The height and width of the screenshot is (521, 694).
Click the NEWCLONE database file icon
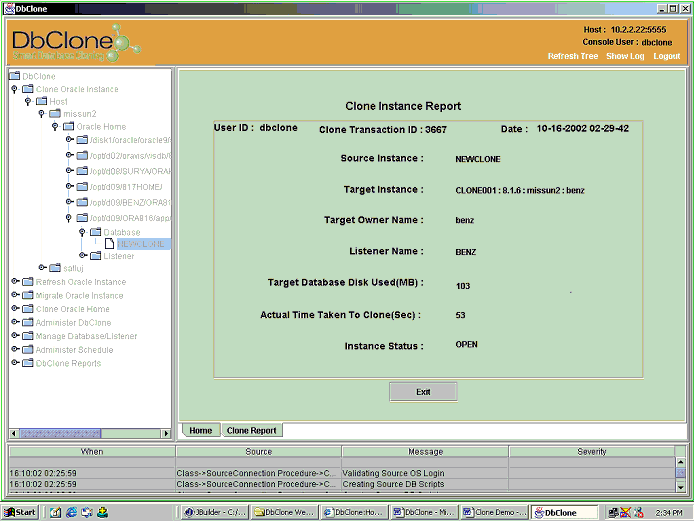coord(109,244)
